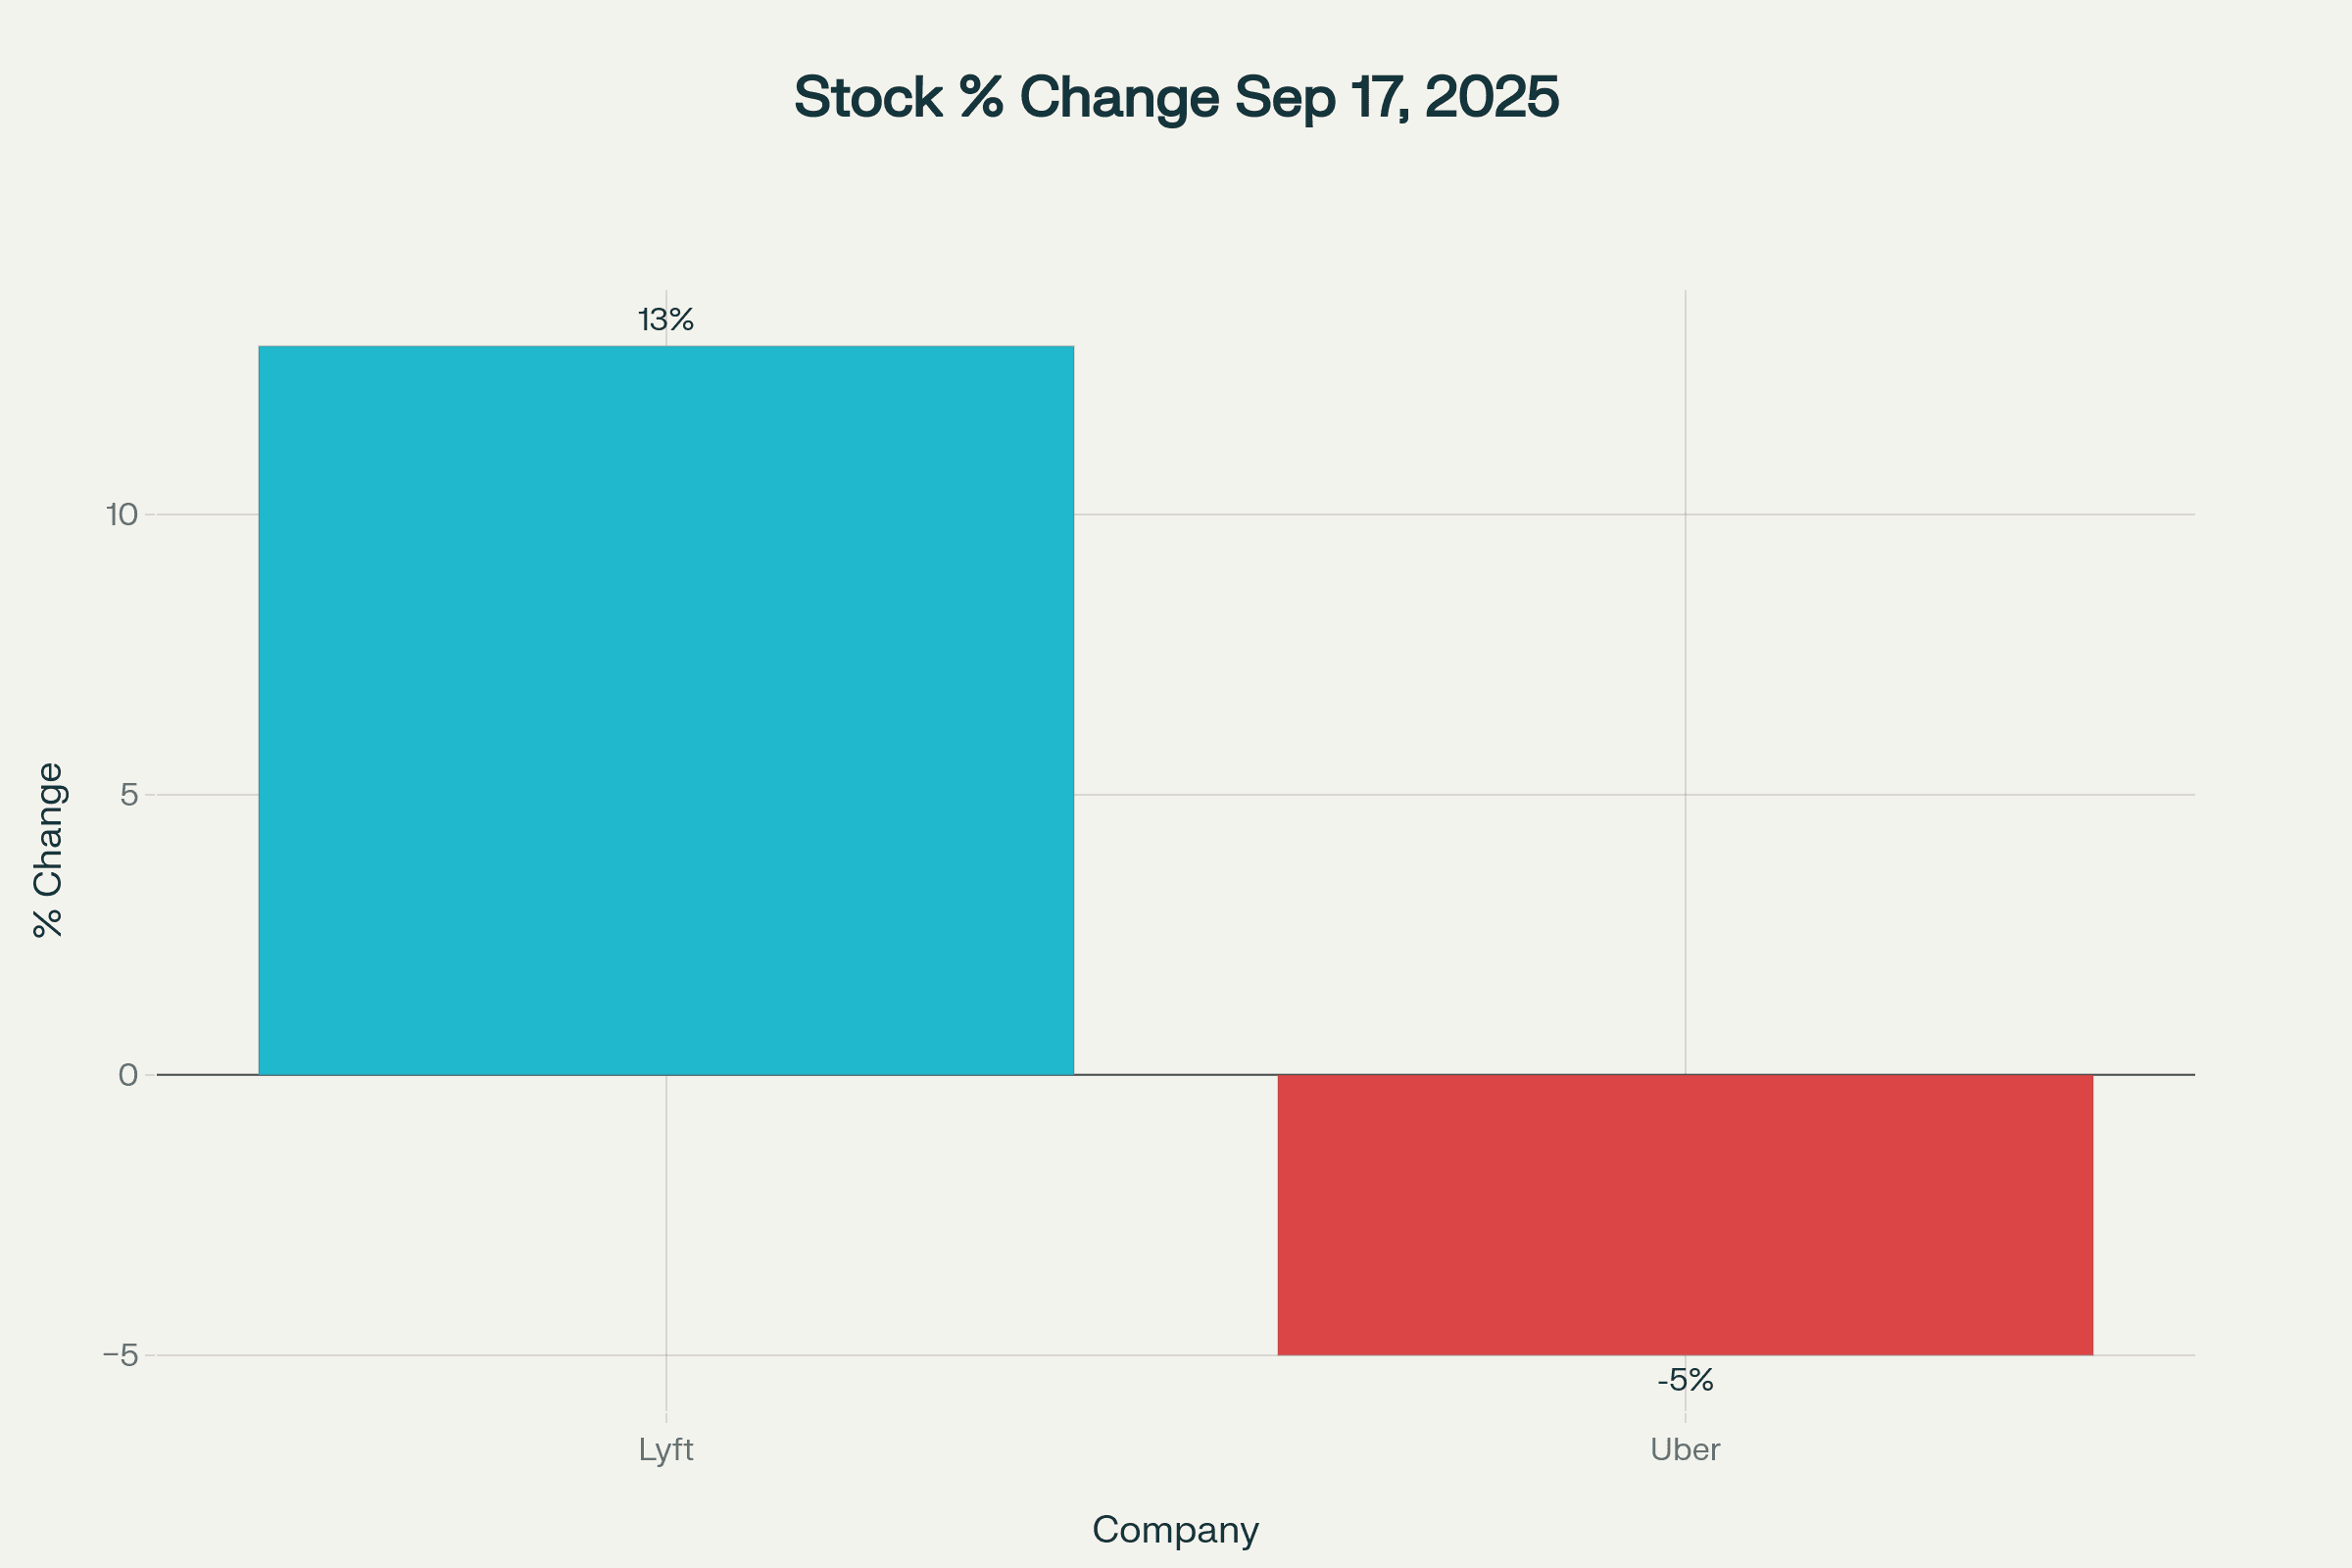Click the y-axis tick label 0

click(x=128, y=1075)
